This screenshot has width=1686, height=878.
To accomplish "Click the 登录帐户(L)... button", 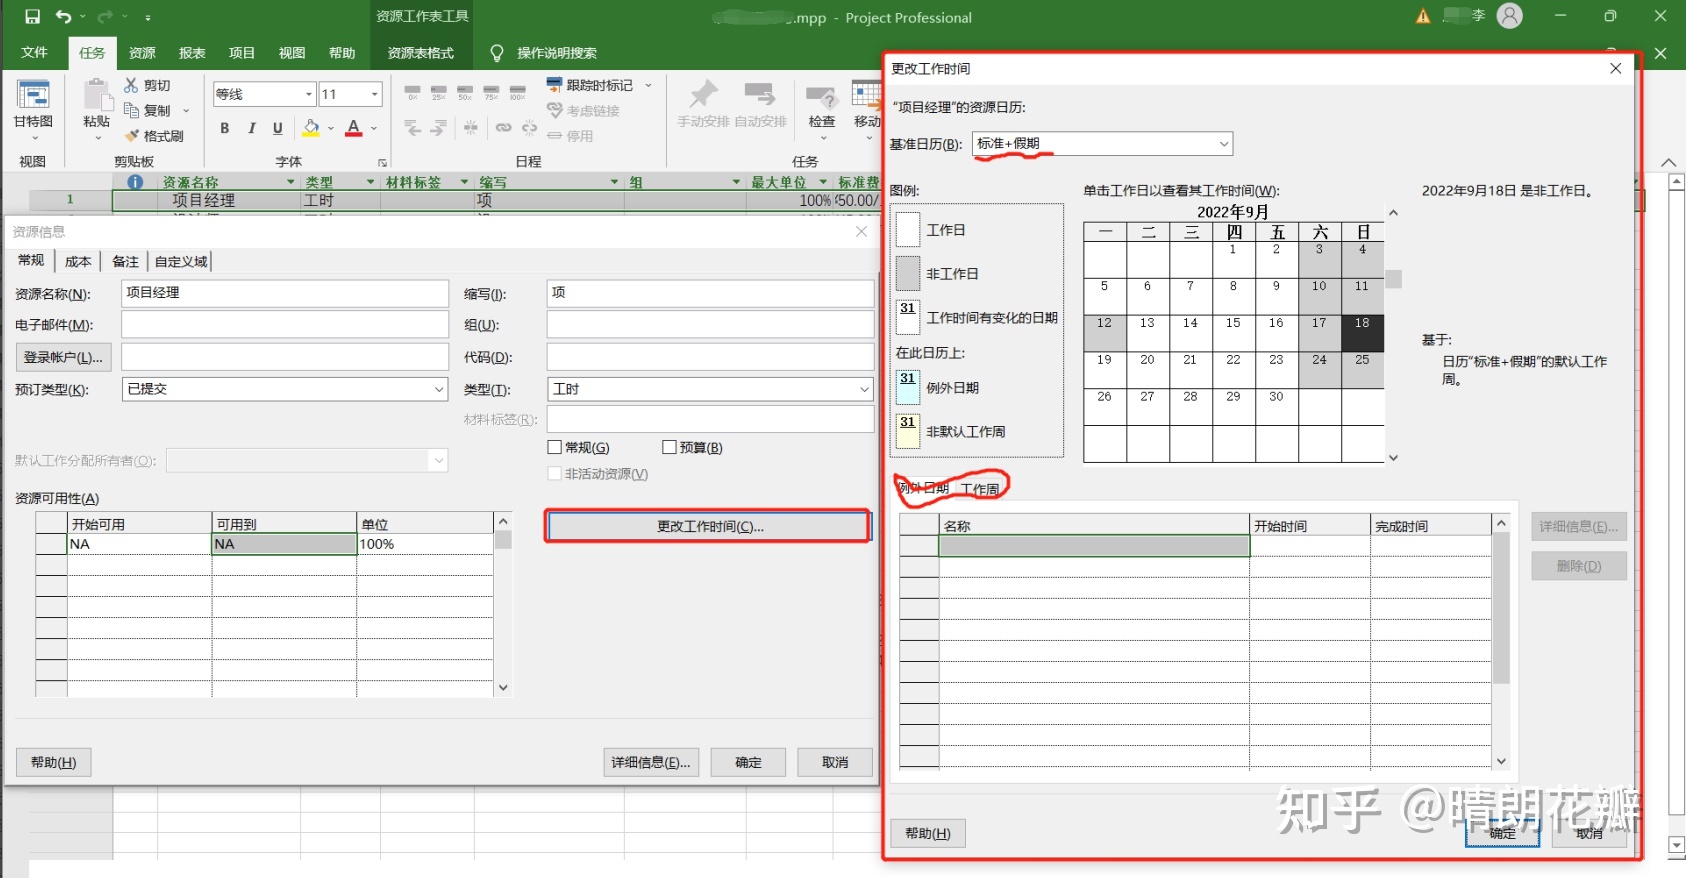I will (63, 357).
